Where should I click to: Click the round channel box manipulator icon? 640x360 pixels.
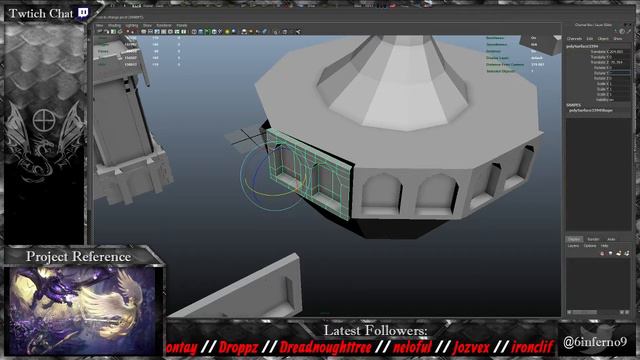click(x=622, y=31)
